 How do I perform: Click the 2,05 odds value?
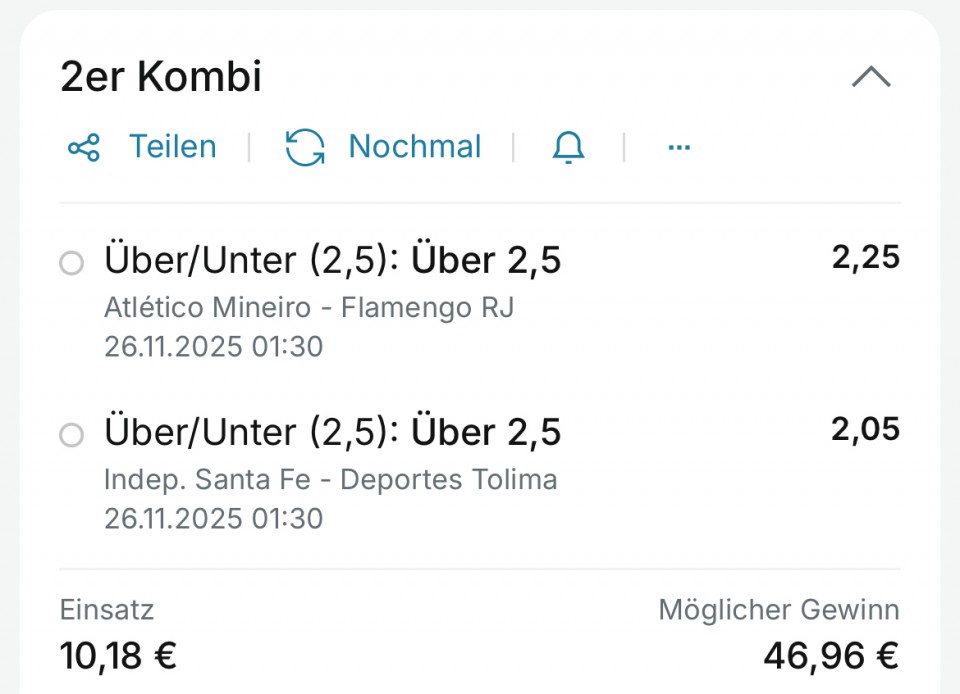tap(865, 430)
